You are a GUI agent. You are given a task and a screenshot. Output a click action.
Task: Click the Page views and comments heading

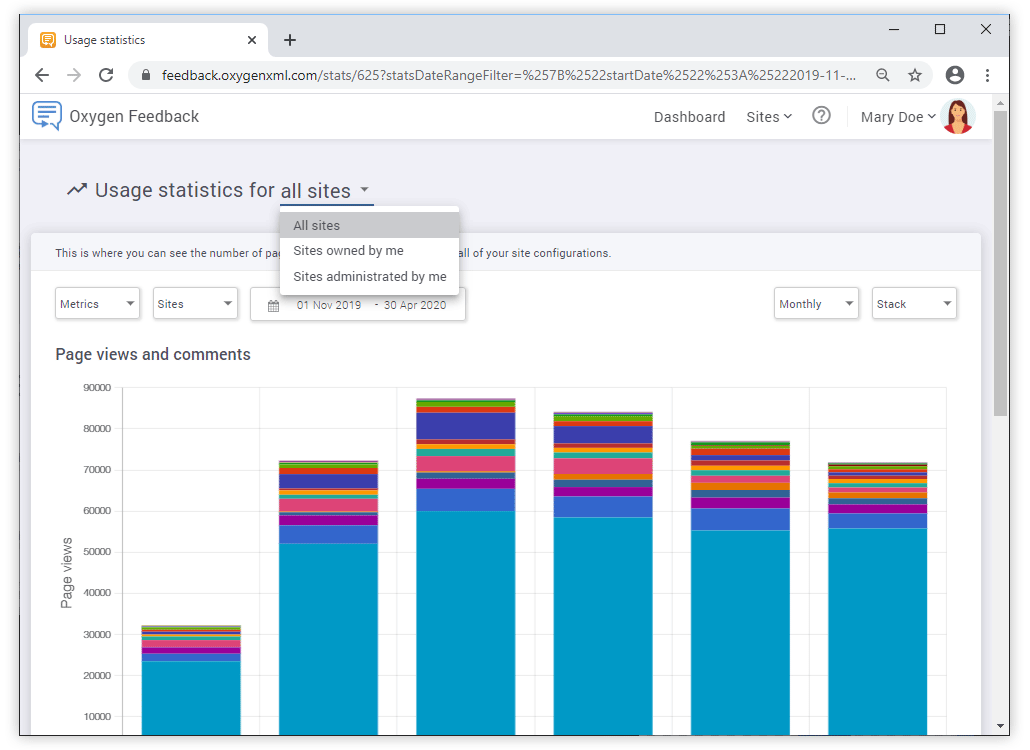(153, 355)
